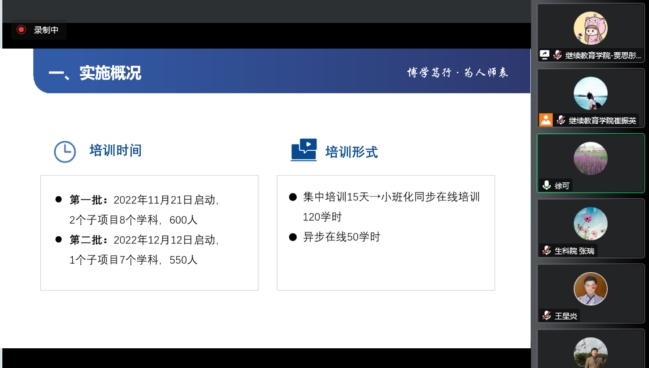
Task: Click the screen-sharing icon on the first participant tile
Action: pyautogui.click(x=545, y=55)
